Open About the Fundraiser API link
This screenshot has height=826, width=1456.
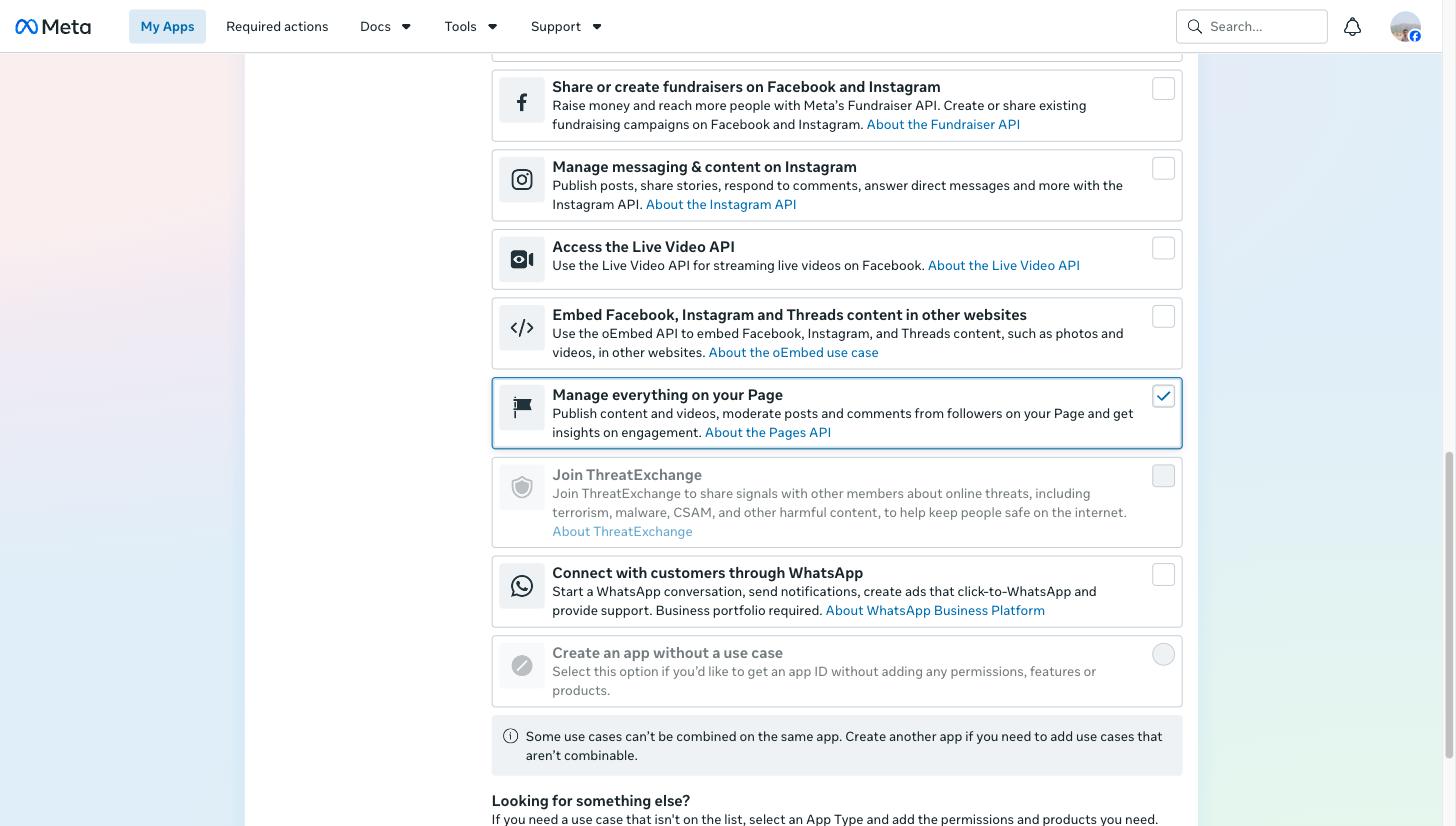(943, 125)
